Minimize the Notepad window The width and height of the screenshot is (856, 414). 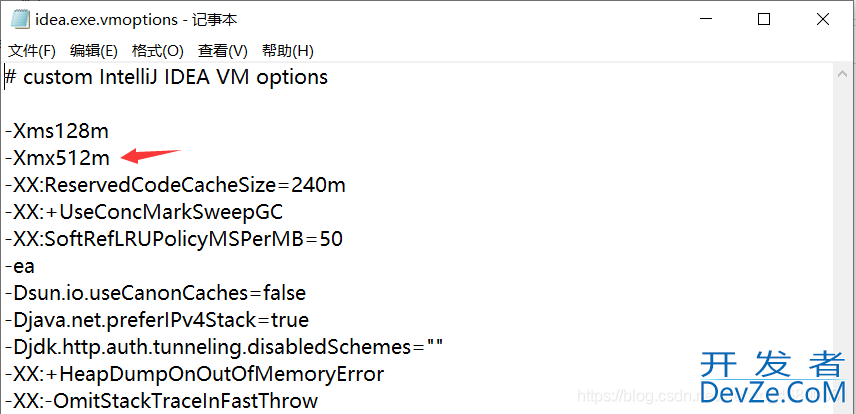[705, 20]
